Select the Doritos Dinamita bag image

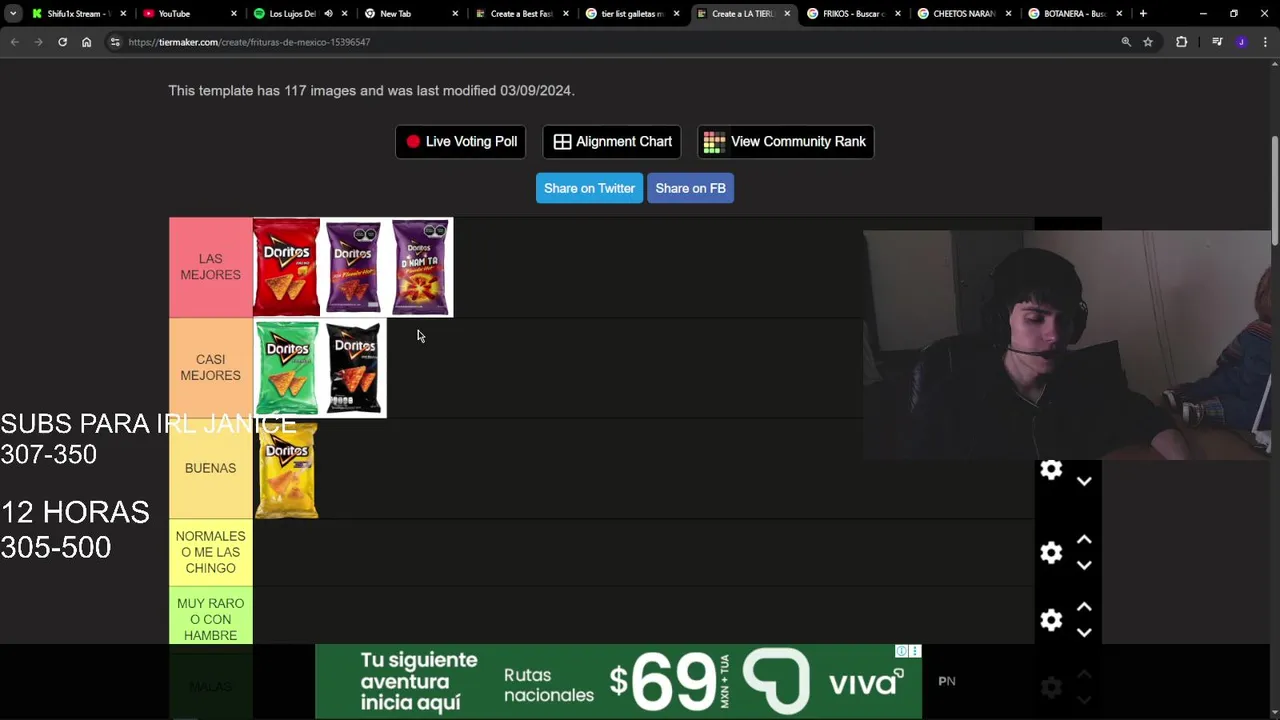(420, 267)
